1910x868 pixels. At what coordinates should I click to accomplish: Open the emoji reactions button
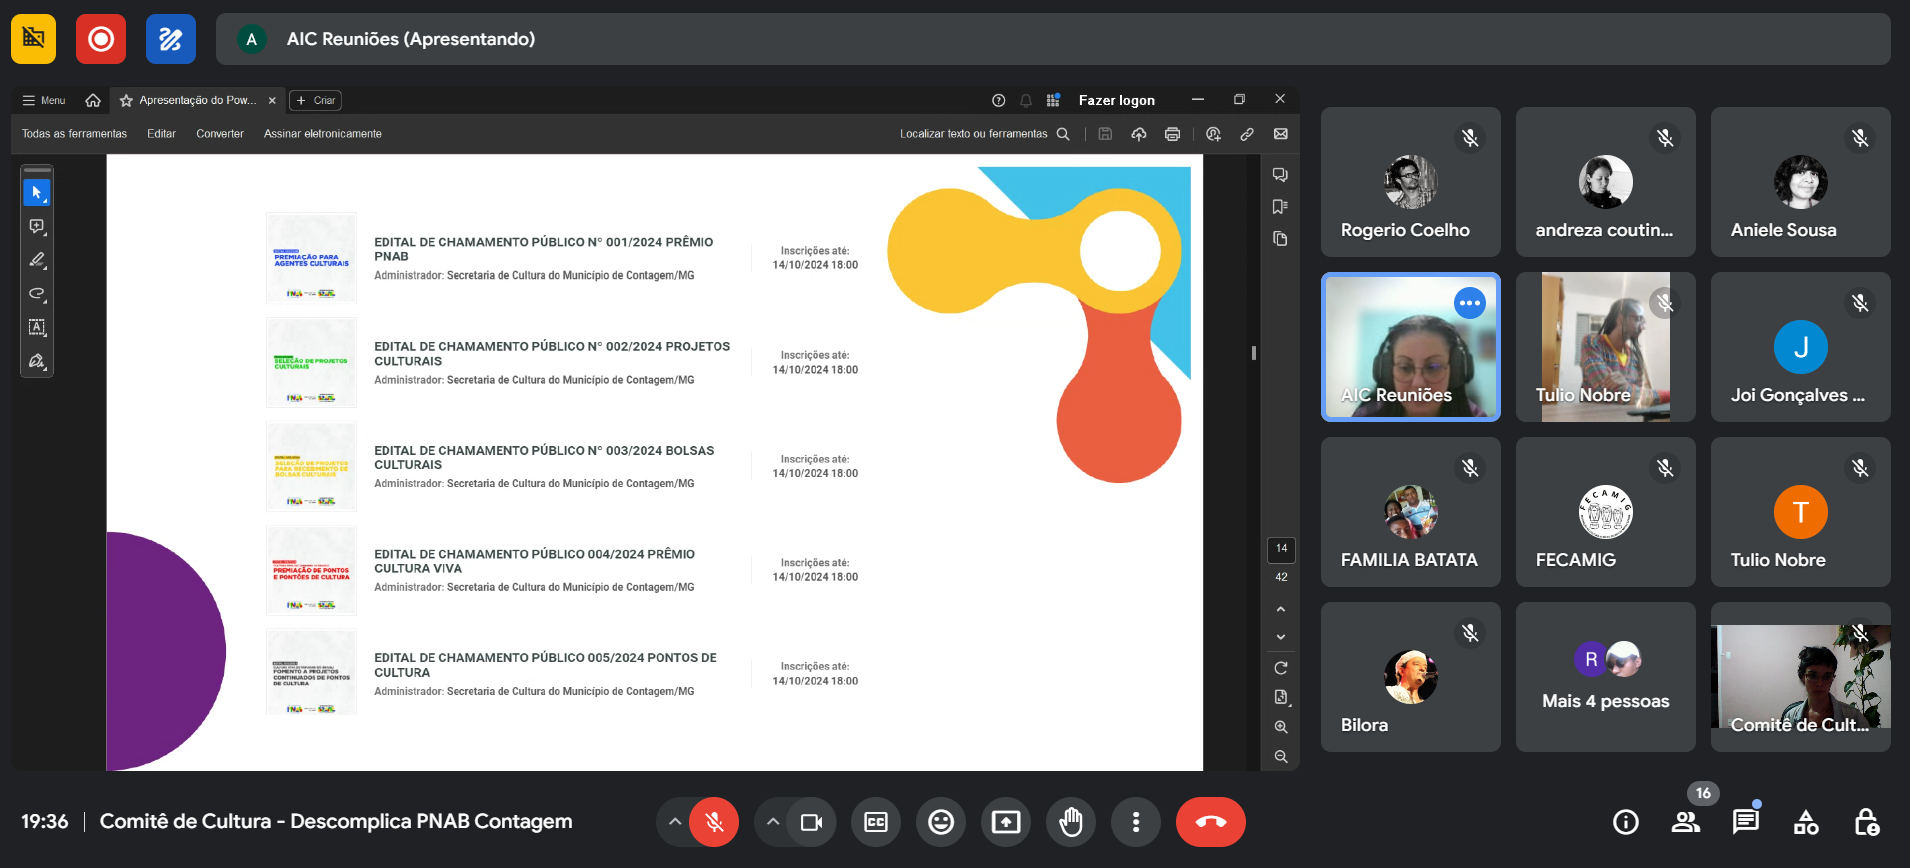[940, 822]
